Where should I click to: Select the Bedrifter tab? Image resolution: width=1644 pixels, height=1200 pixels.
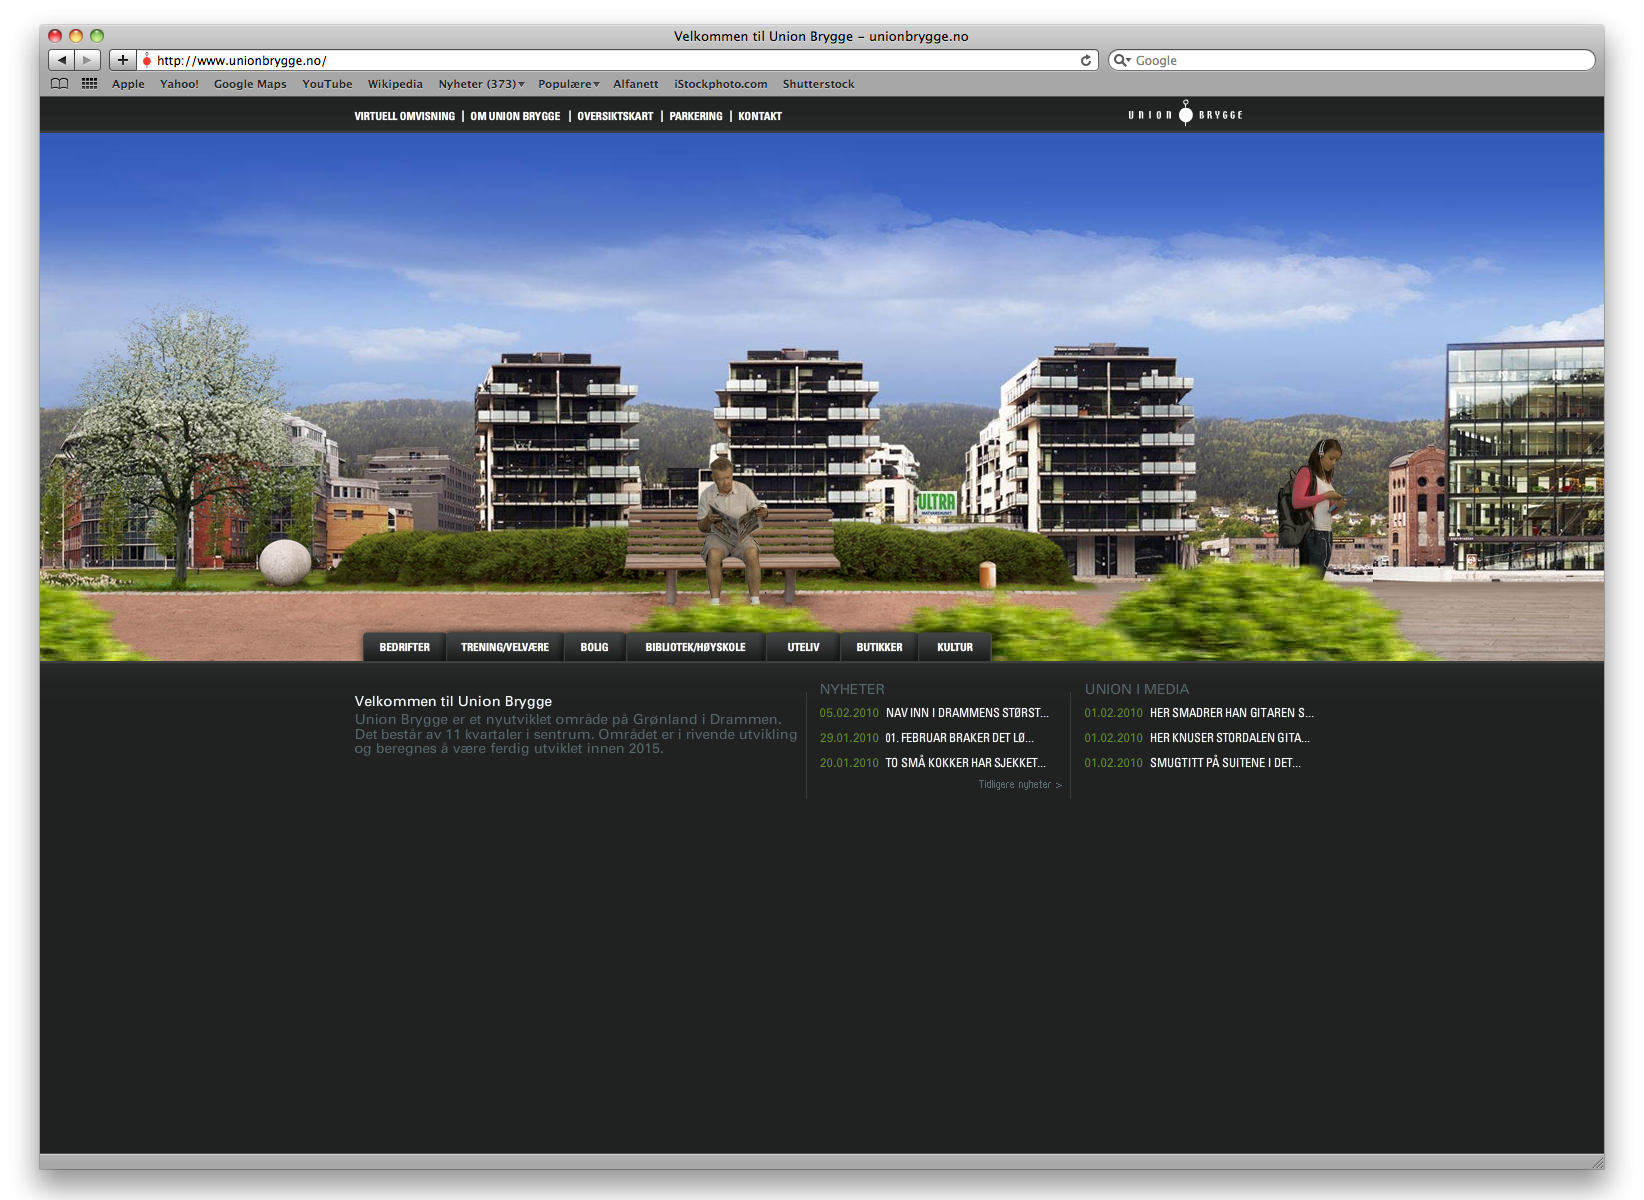(x=404, y=647)
